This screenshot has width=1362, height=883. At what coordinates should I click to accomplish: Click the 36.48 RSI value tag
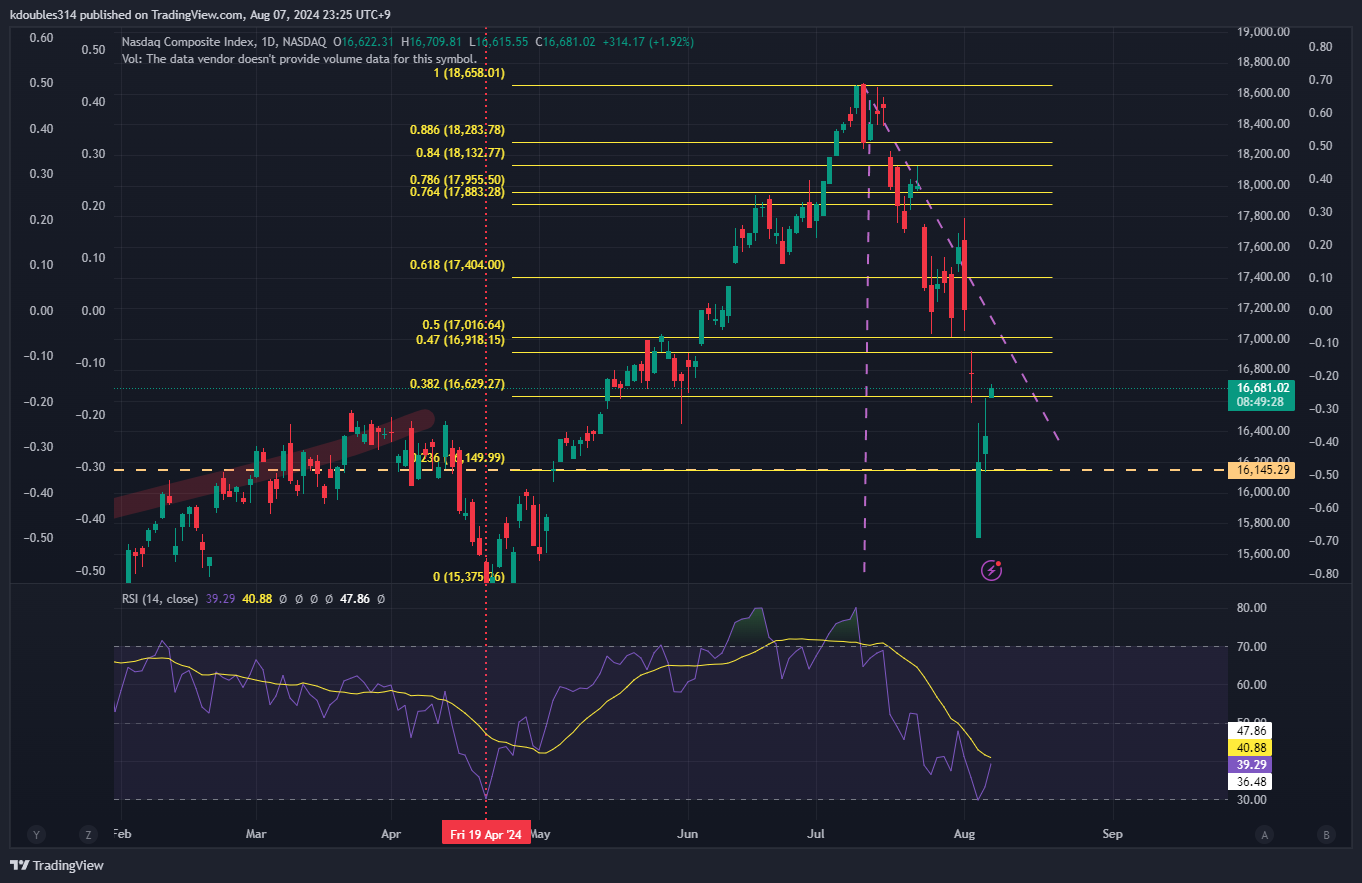tap(1252, 780)
